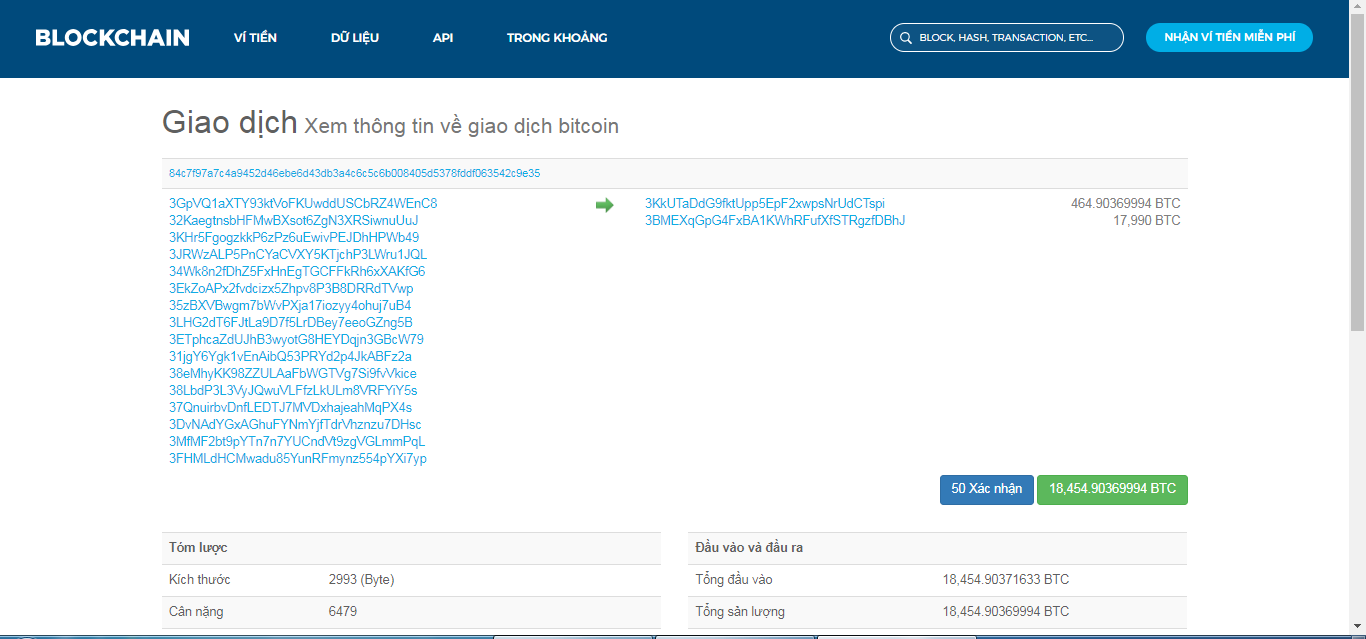Open input address 31jgY6Ygk1vEnAibQ53PRYd2p4JkABFz2a
1366x639 pixels.
290,356
